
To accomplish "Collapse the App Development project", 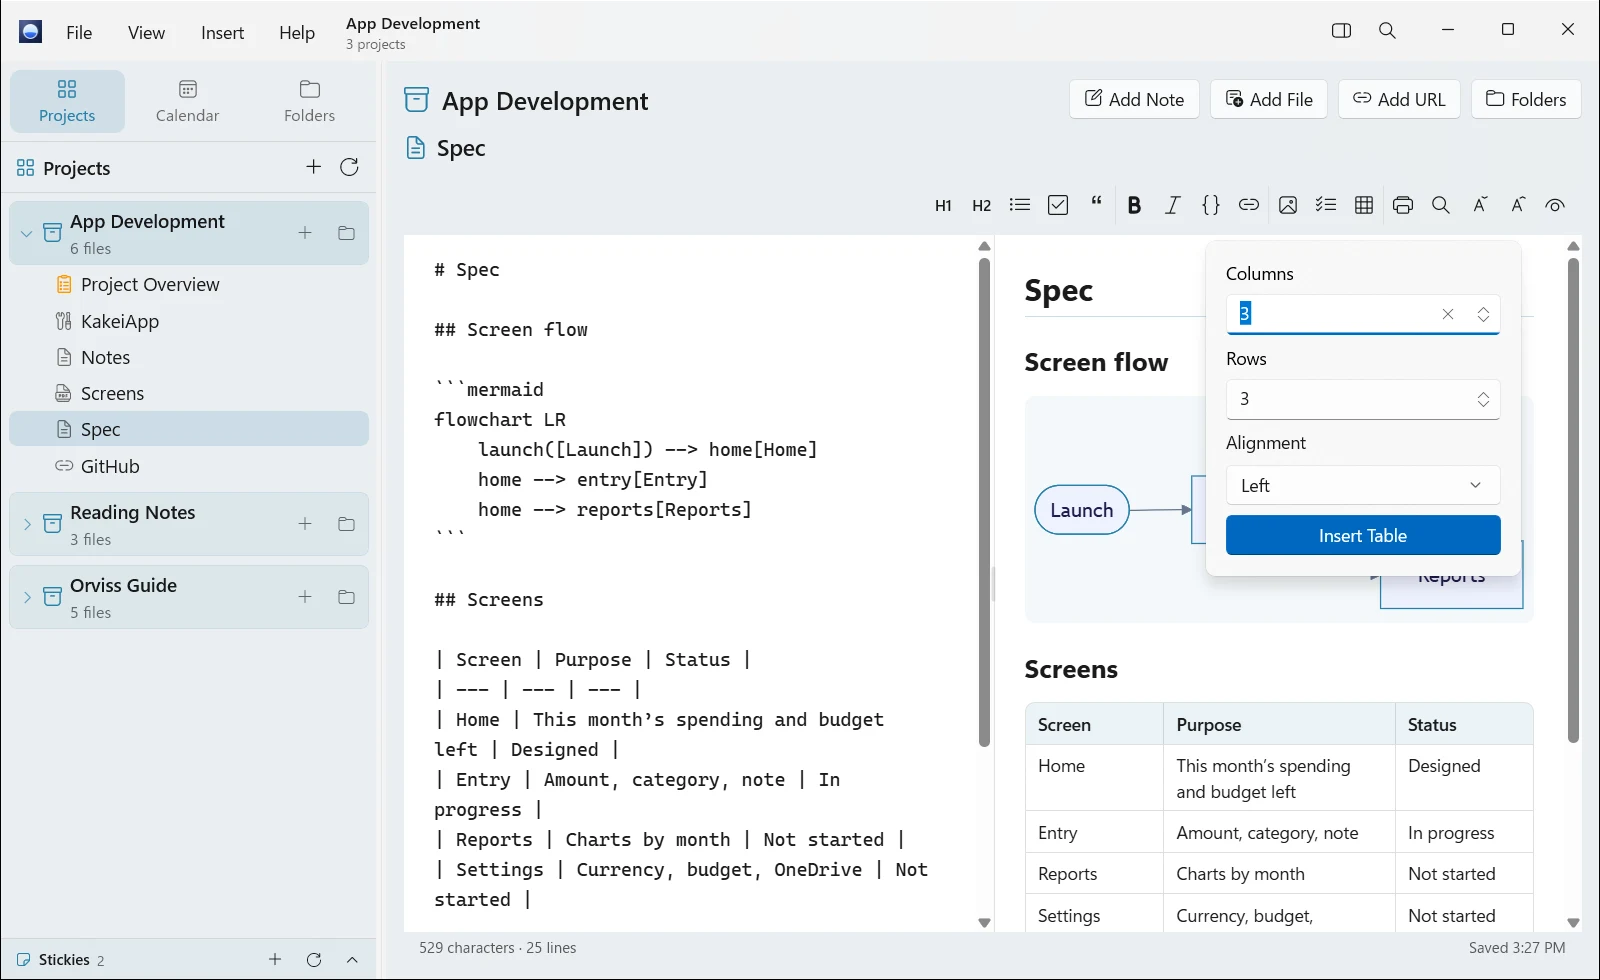I will coord(27,233).
